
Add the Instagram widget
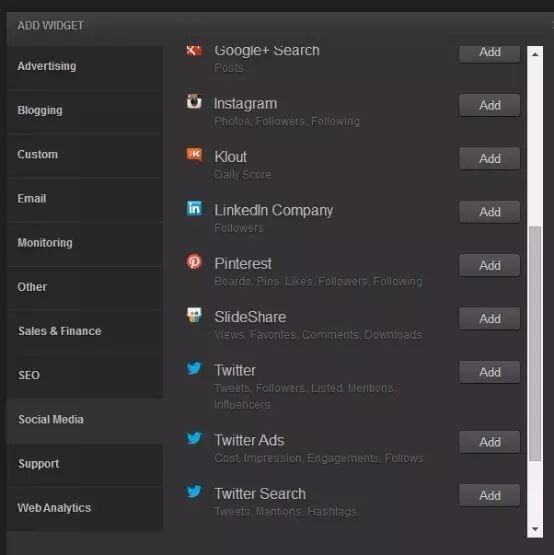490,105
